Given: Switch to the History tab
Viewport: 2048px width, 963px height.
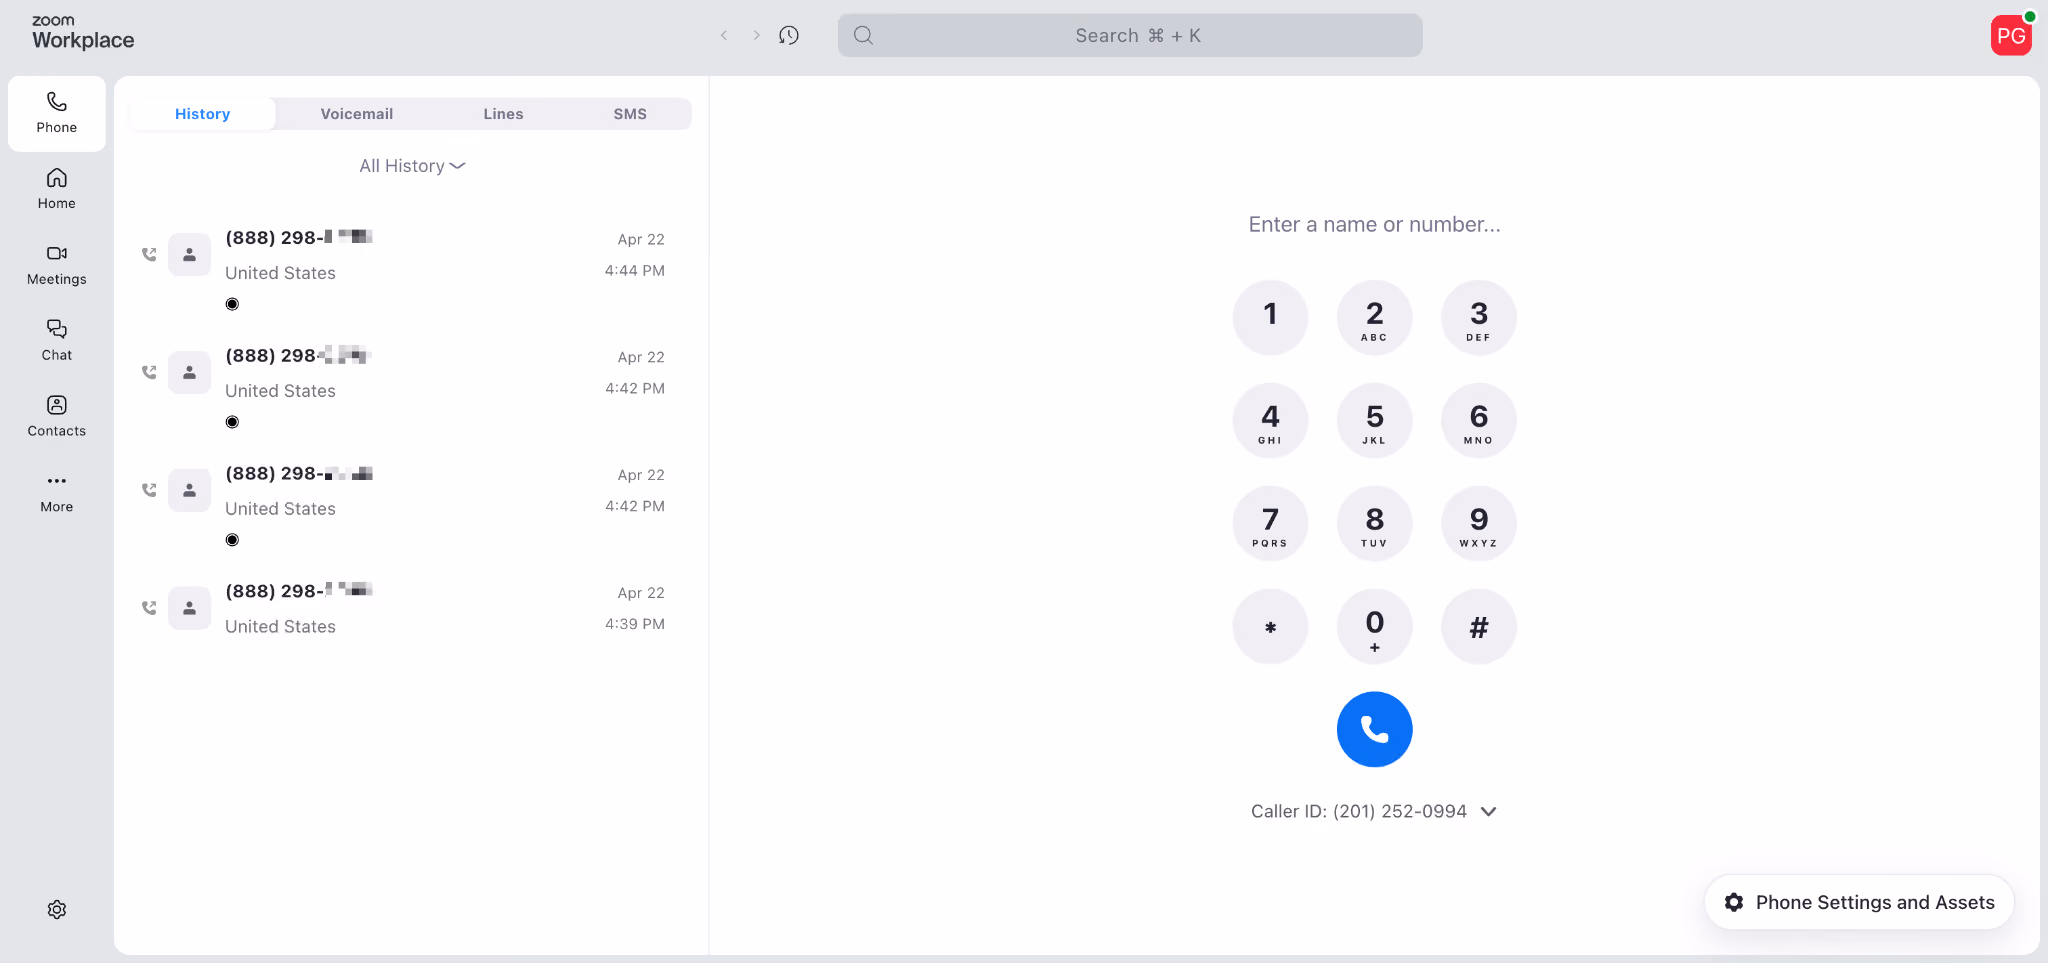Looking at the screenshot, I should point(203,114).
